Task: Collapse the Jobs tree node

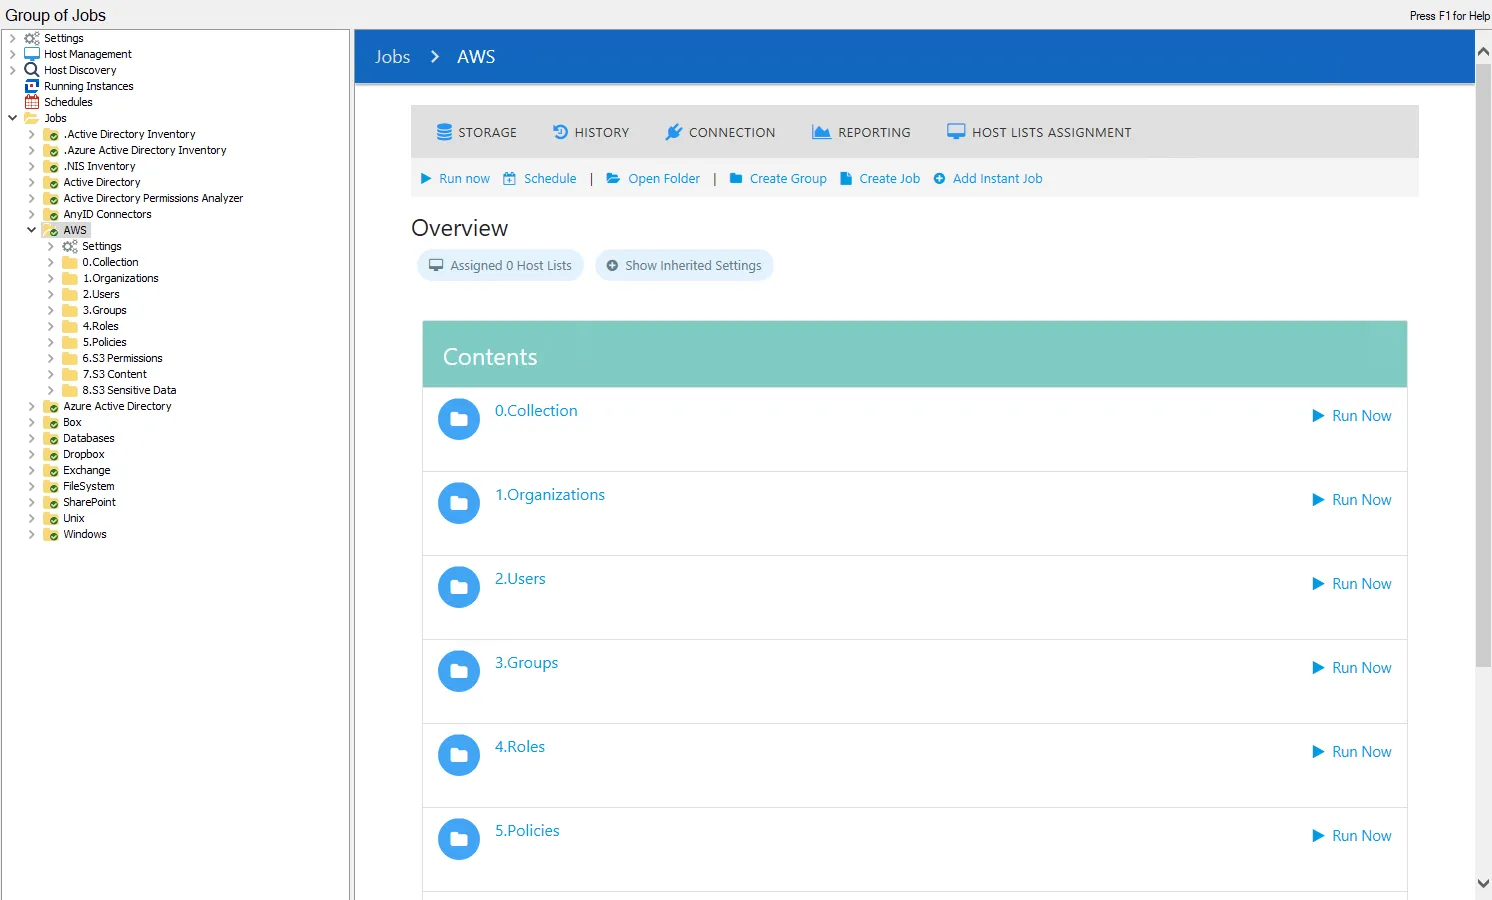Action: click(x=12, y=118)
